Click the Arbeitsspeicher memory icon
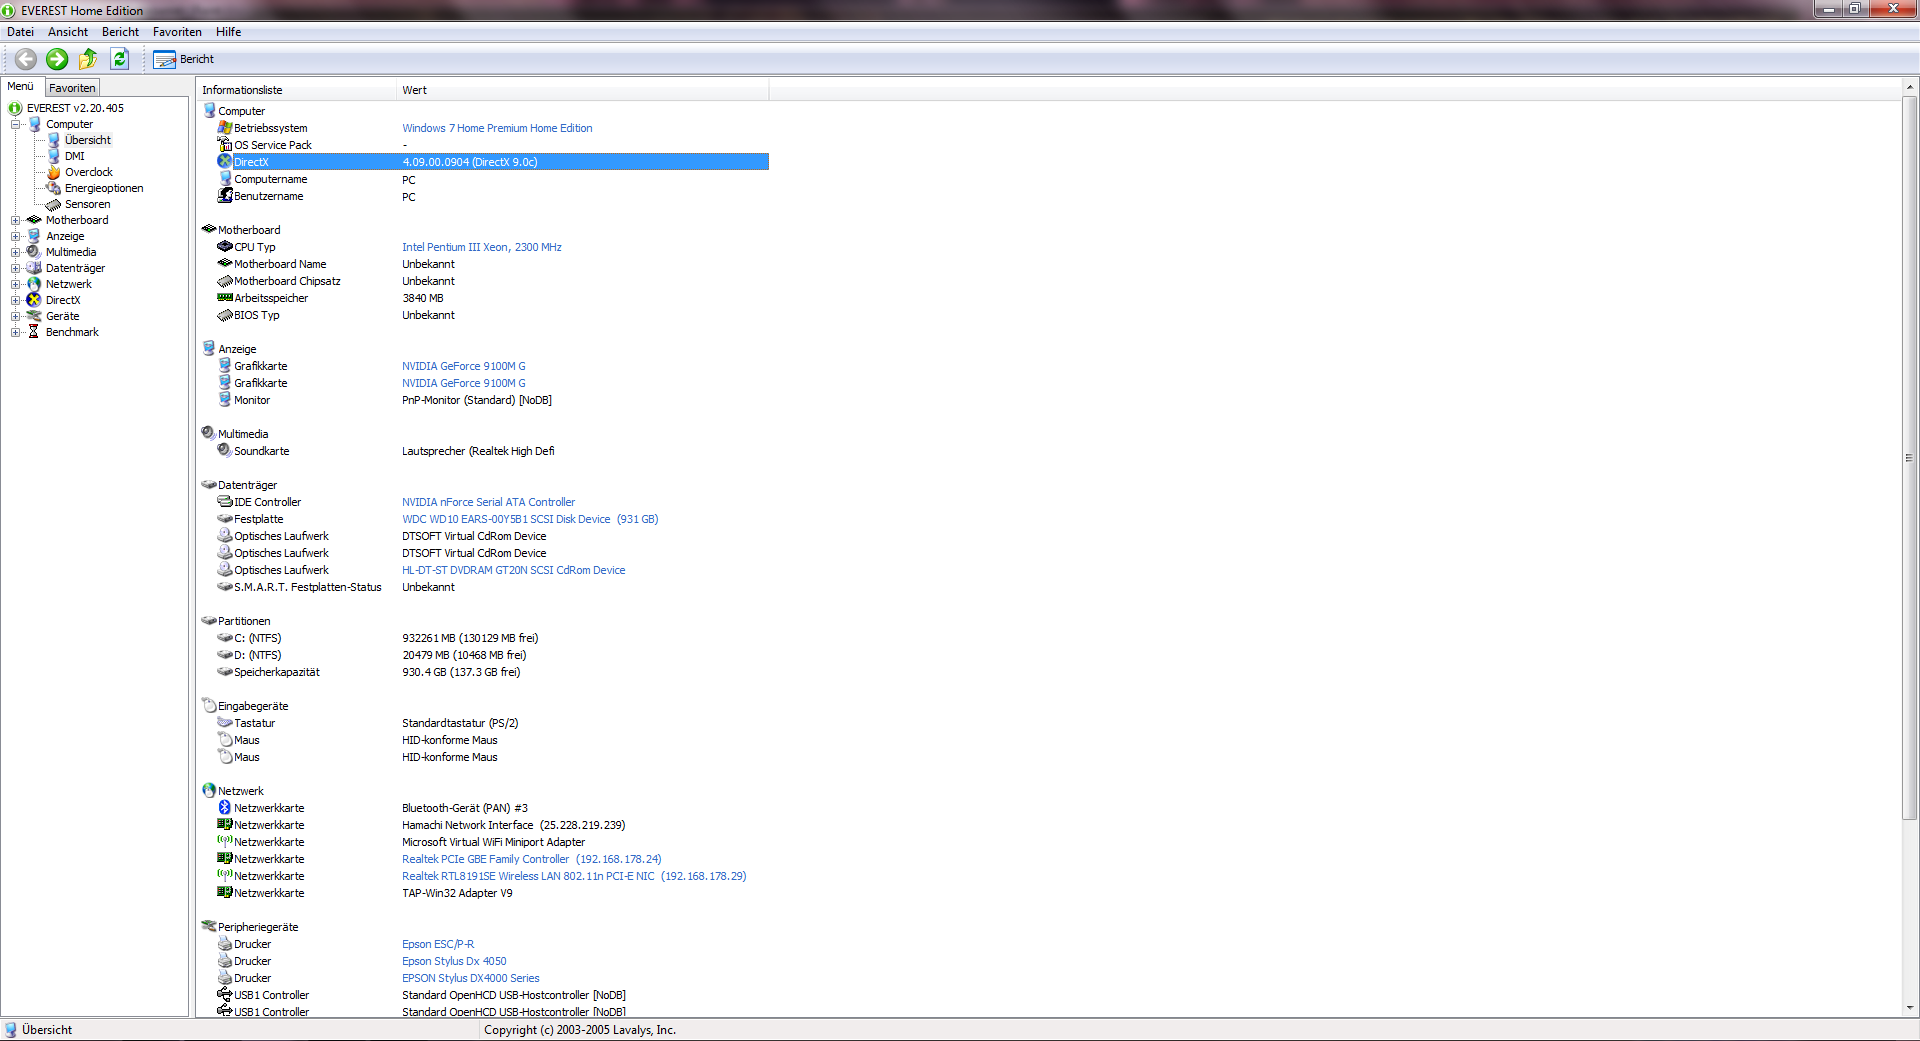Viewport: 1920px width, 1041px height. [x=225, y=297]
